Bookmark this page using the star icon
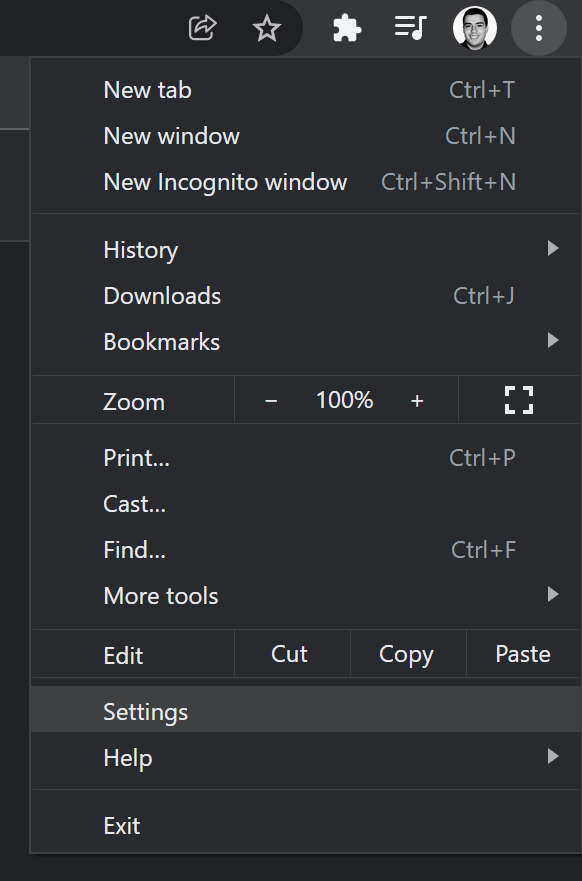This screenshot has width=582, height=881. point(267,28)
